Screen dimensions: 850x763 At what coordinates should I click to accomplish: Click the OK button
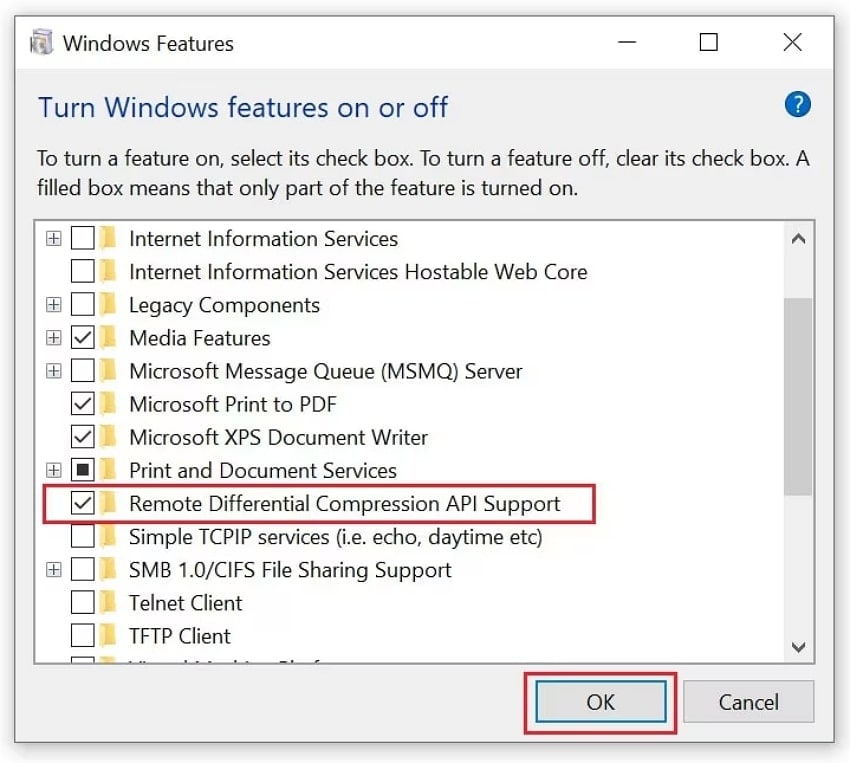tap(599, 702)
